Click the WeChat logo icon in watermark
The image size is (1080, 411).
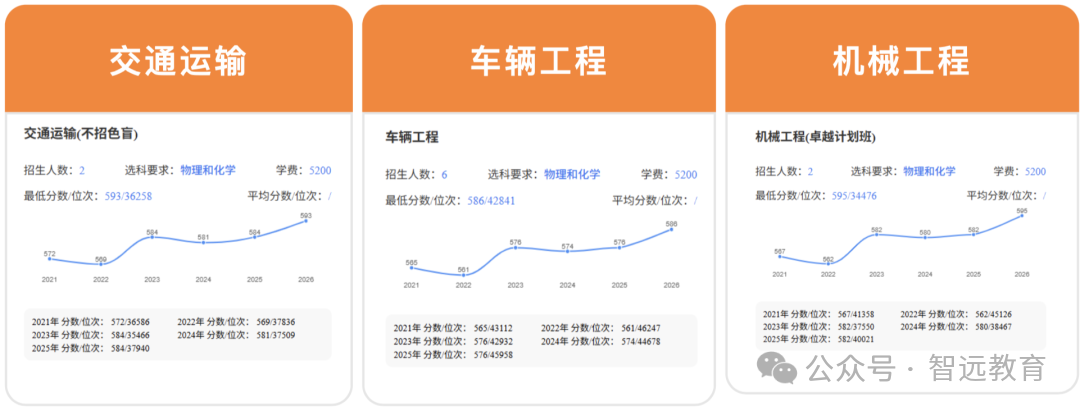click(x=778, y=368)
